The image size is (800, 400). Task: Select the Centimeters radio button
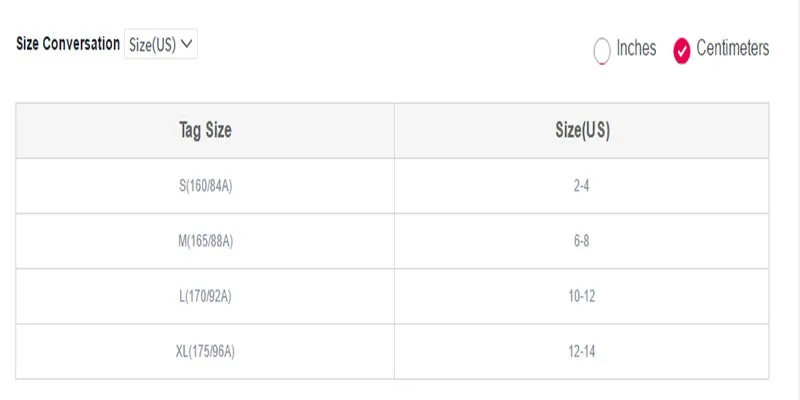click(682, 51)
